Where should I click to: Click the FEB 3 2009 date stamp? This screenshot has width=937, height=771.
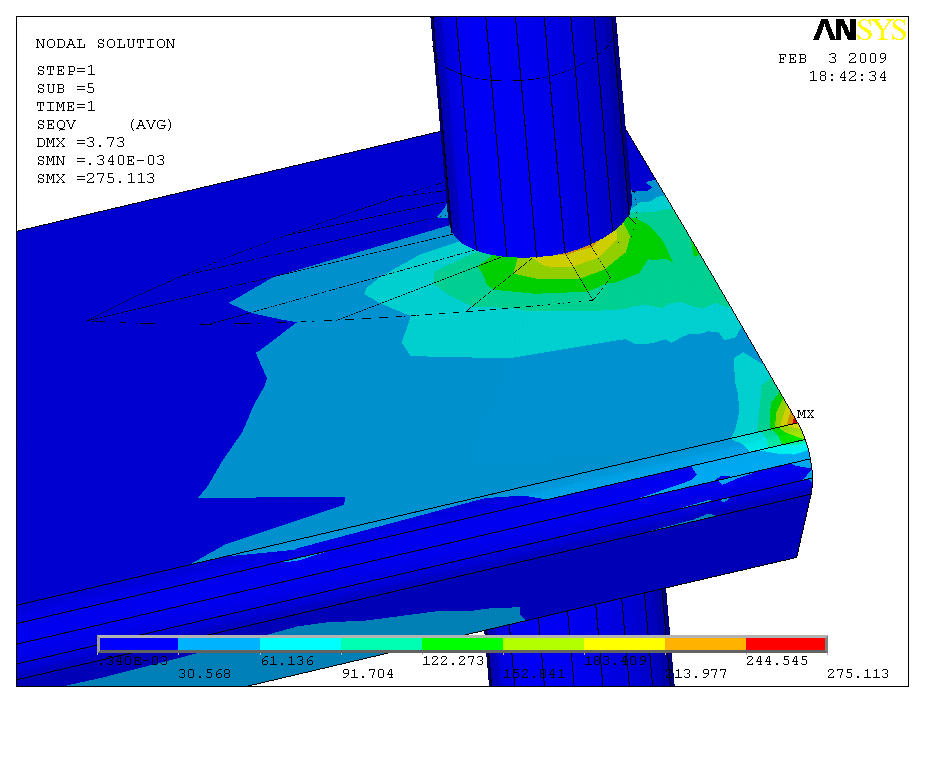coord(832,59)
